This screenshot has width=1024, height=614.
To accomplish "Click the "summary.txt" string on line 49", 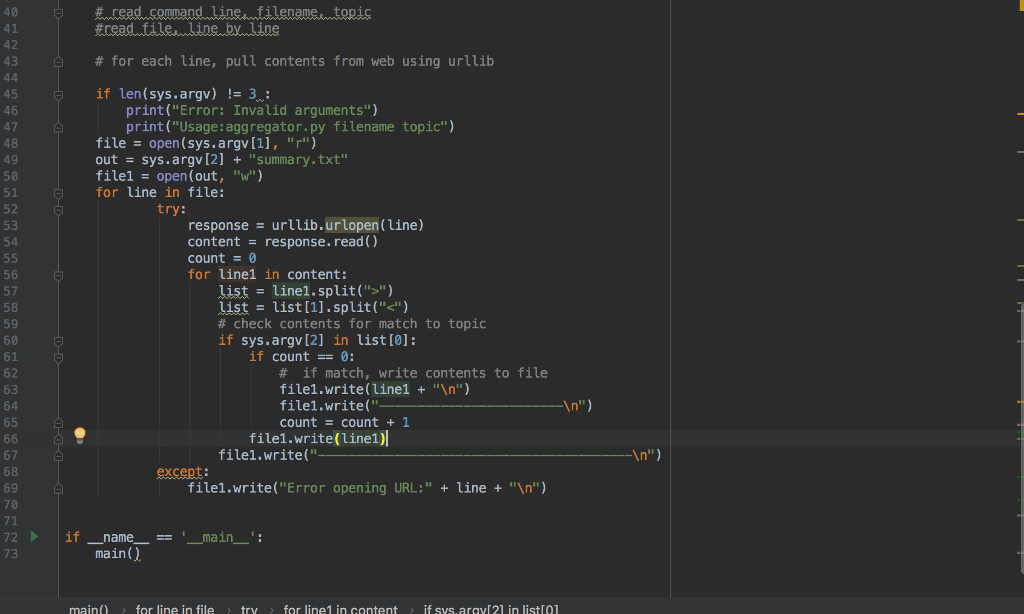I will click(298, 159).
